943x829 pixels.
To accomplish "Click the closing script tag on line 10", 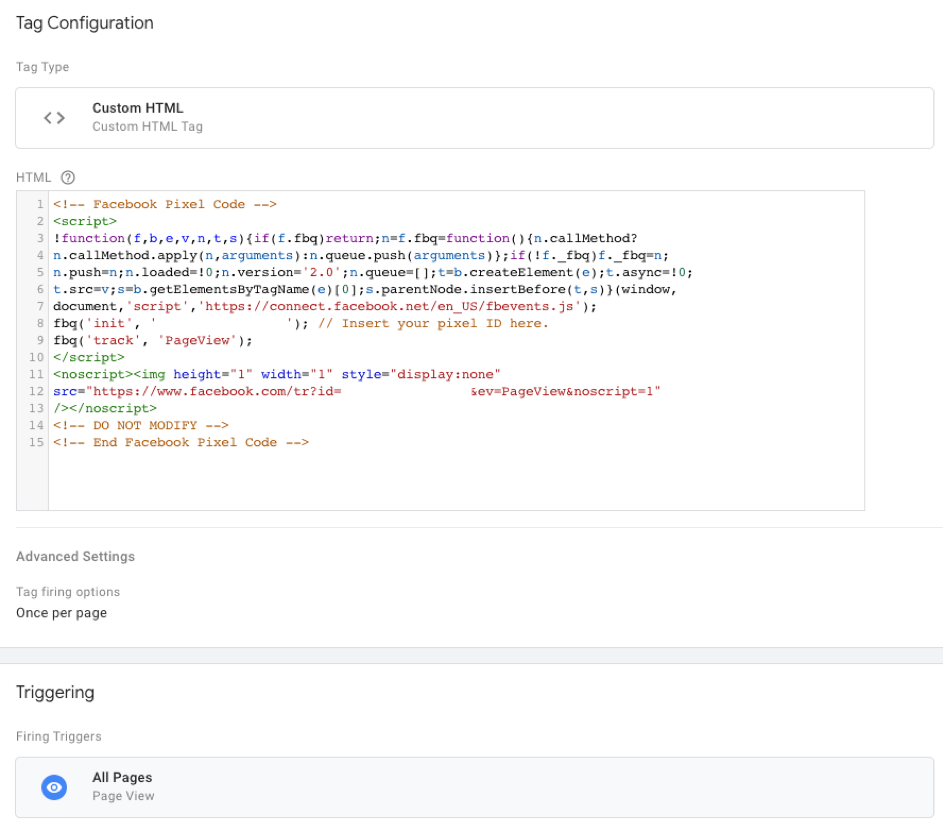I will [89, 357].
